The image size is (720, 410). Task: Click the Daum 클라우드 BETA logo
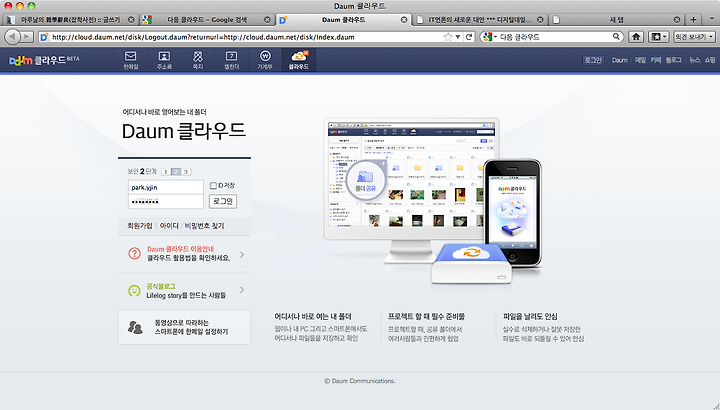44,60
